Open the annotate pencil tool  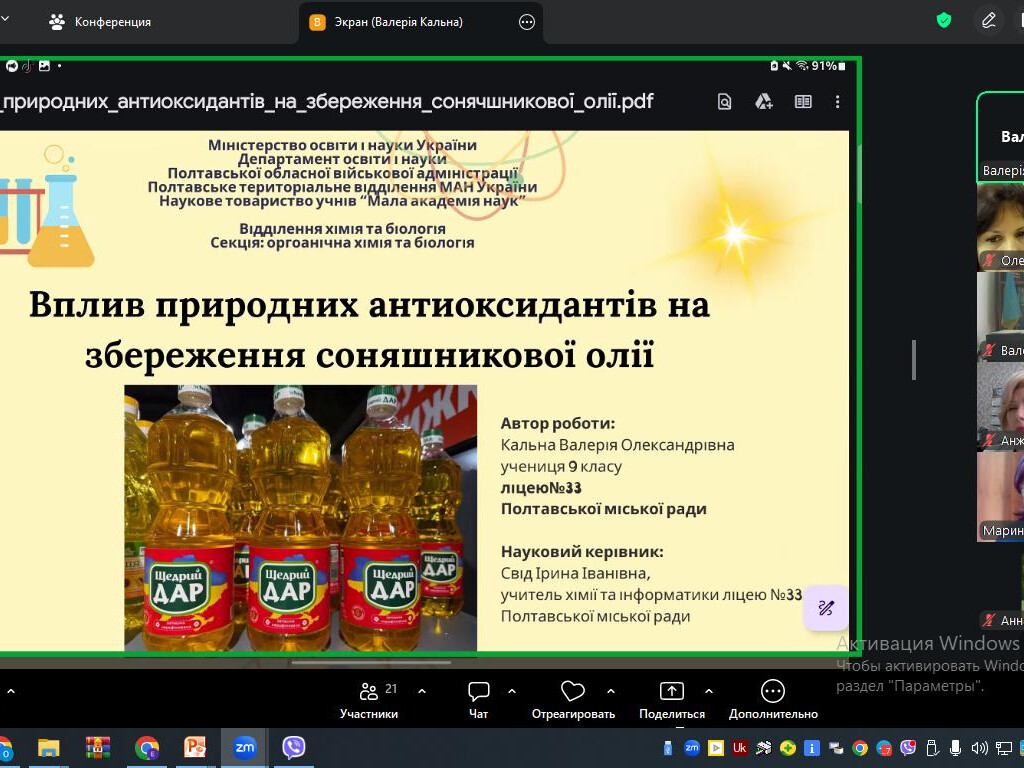[x=989, y=20]
